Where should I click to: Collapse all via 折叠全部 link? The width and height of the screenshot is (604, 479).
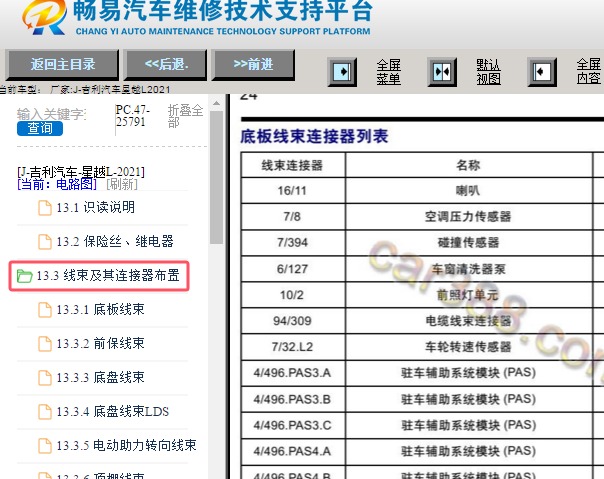click(x=185, y=116)
